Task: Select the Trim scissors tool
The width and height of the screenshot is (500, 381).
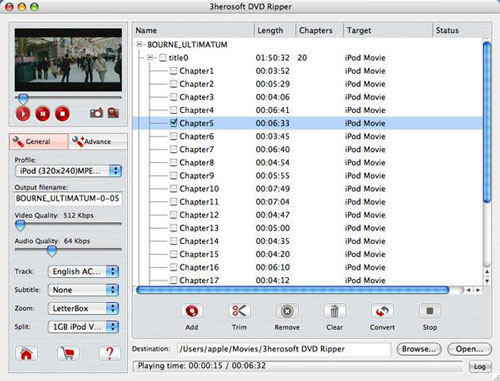Action: coord(239,311)
